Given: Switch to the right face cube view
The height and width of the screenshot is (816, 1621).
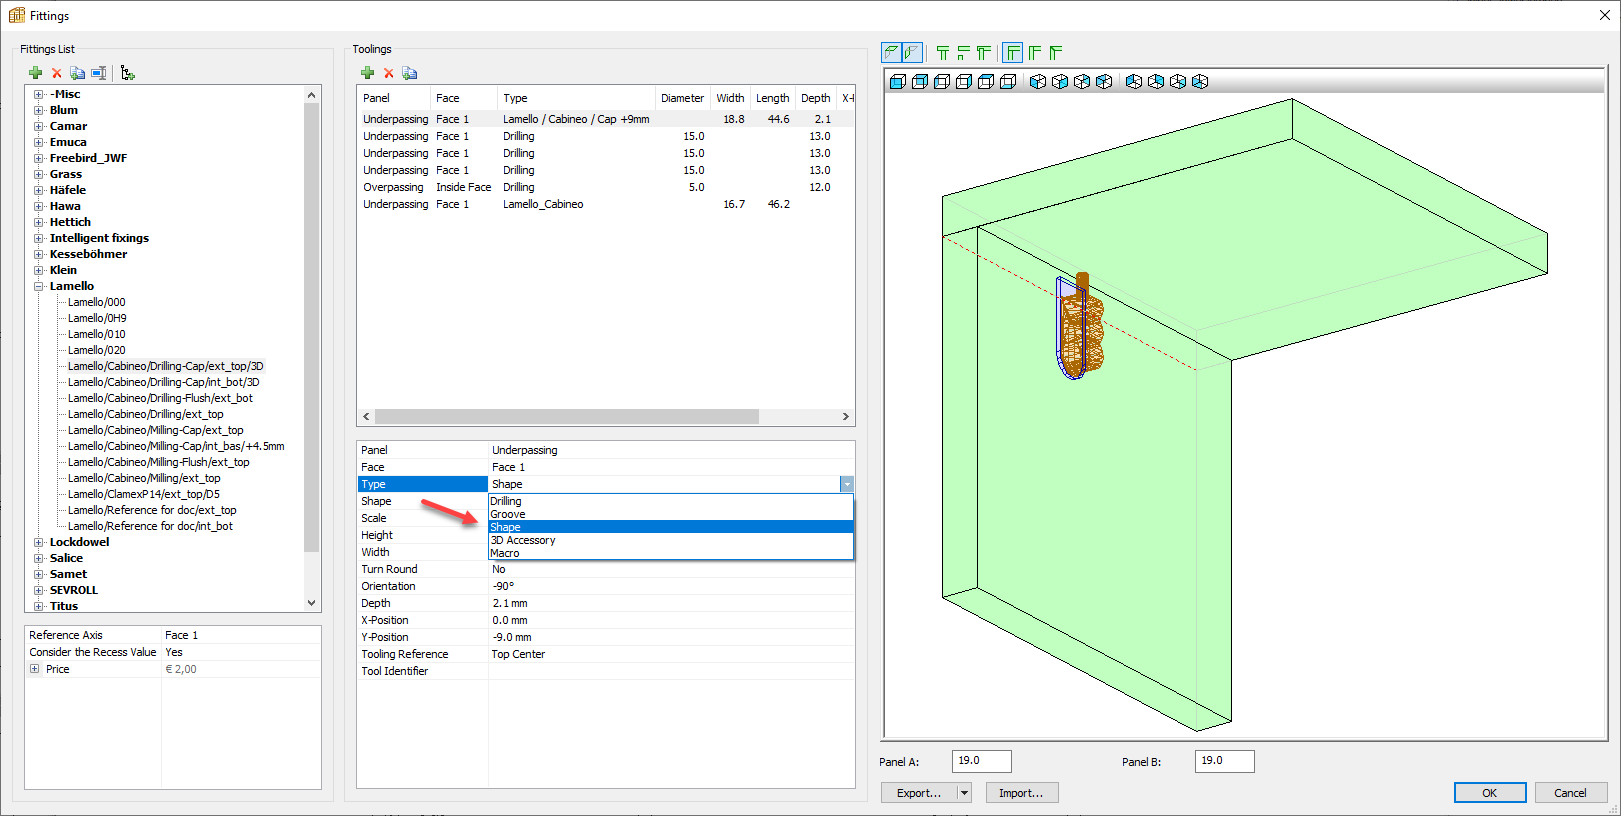Looking at the screenshot, I should pyautogui.click(x=964, y=81).
